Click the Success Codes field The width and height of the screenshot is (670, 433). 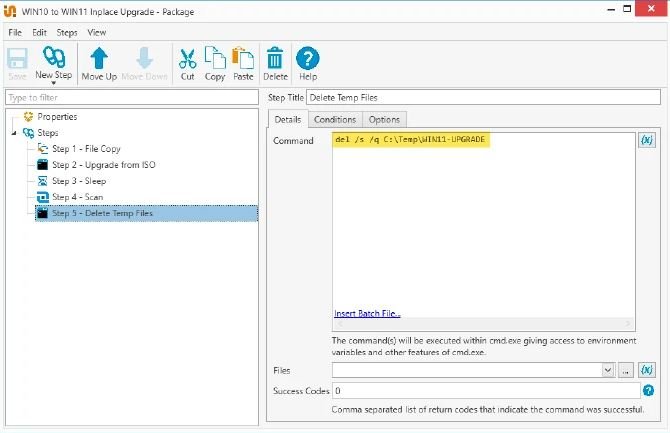click(x=486, y=391)
